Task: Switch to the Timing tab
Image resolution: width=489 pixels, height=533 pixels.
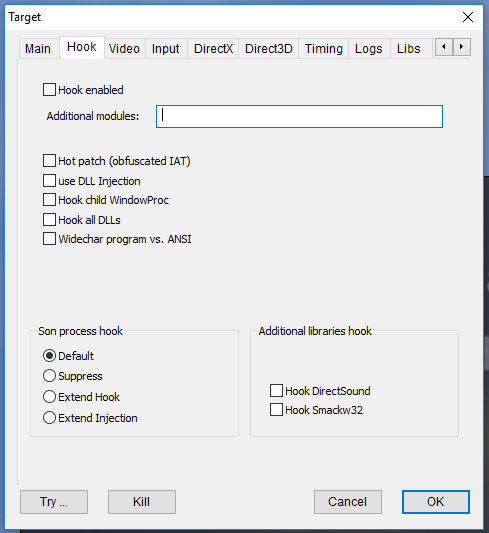Action: (324, 49)
